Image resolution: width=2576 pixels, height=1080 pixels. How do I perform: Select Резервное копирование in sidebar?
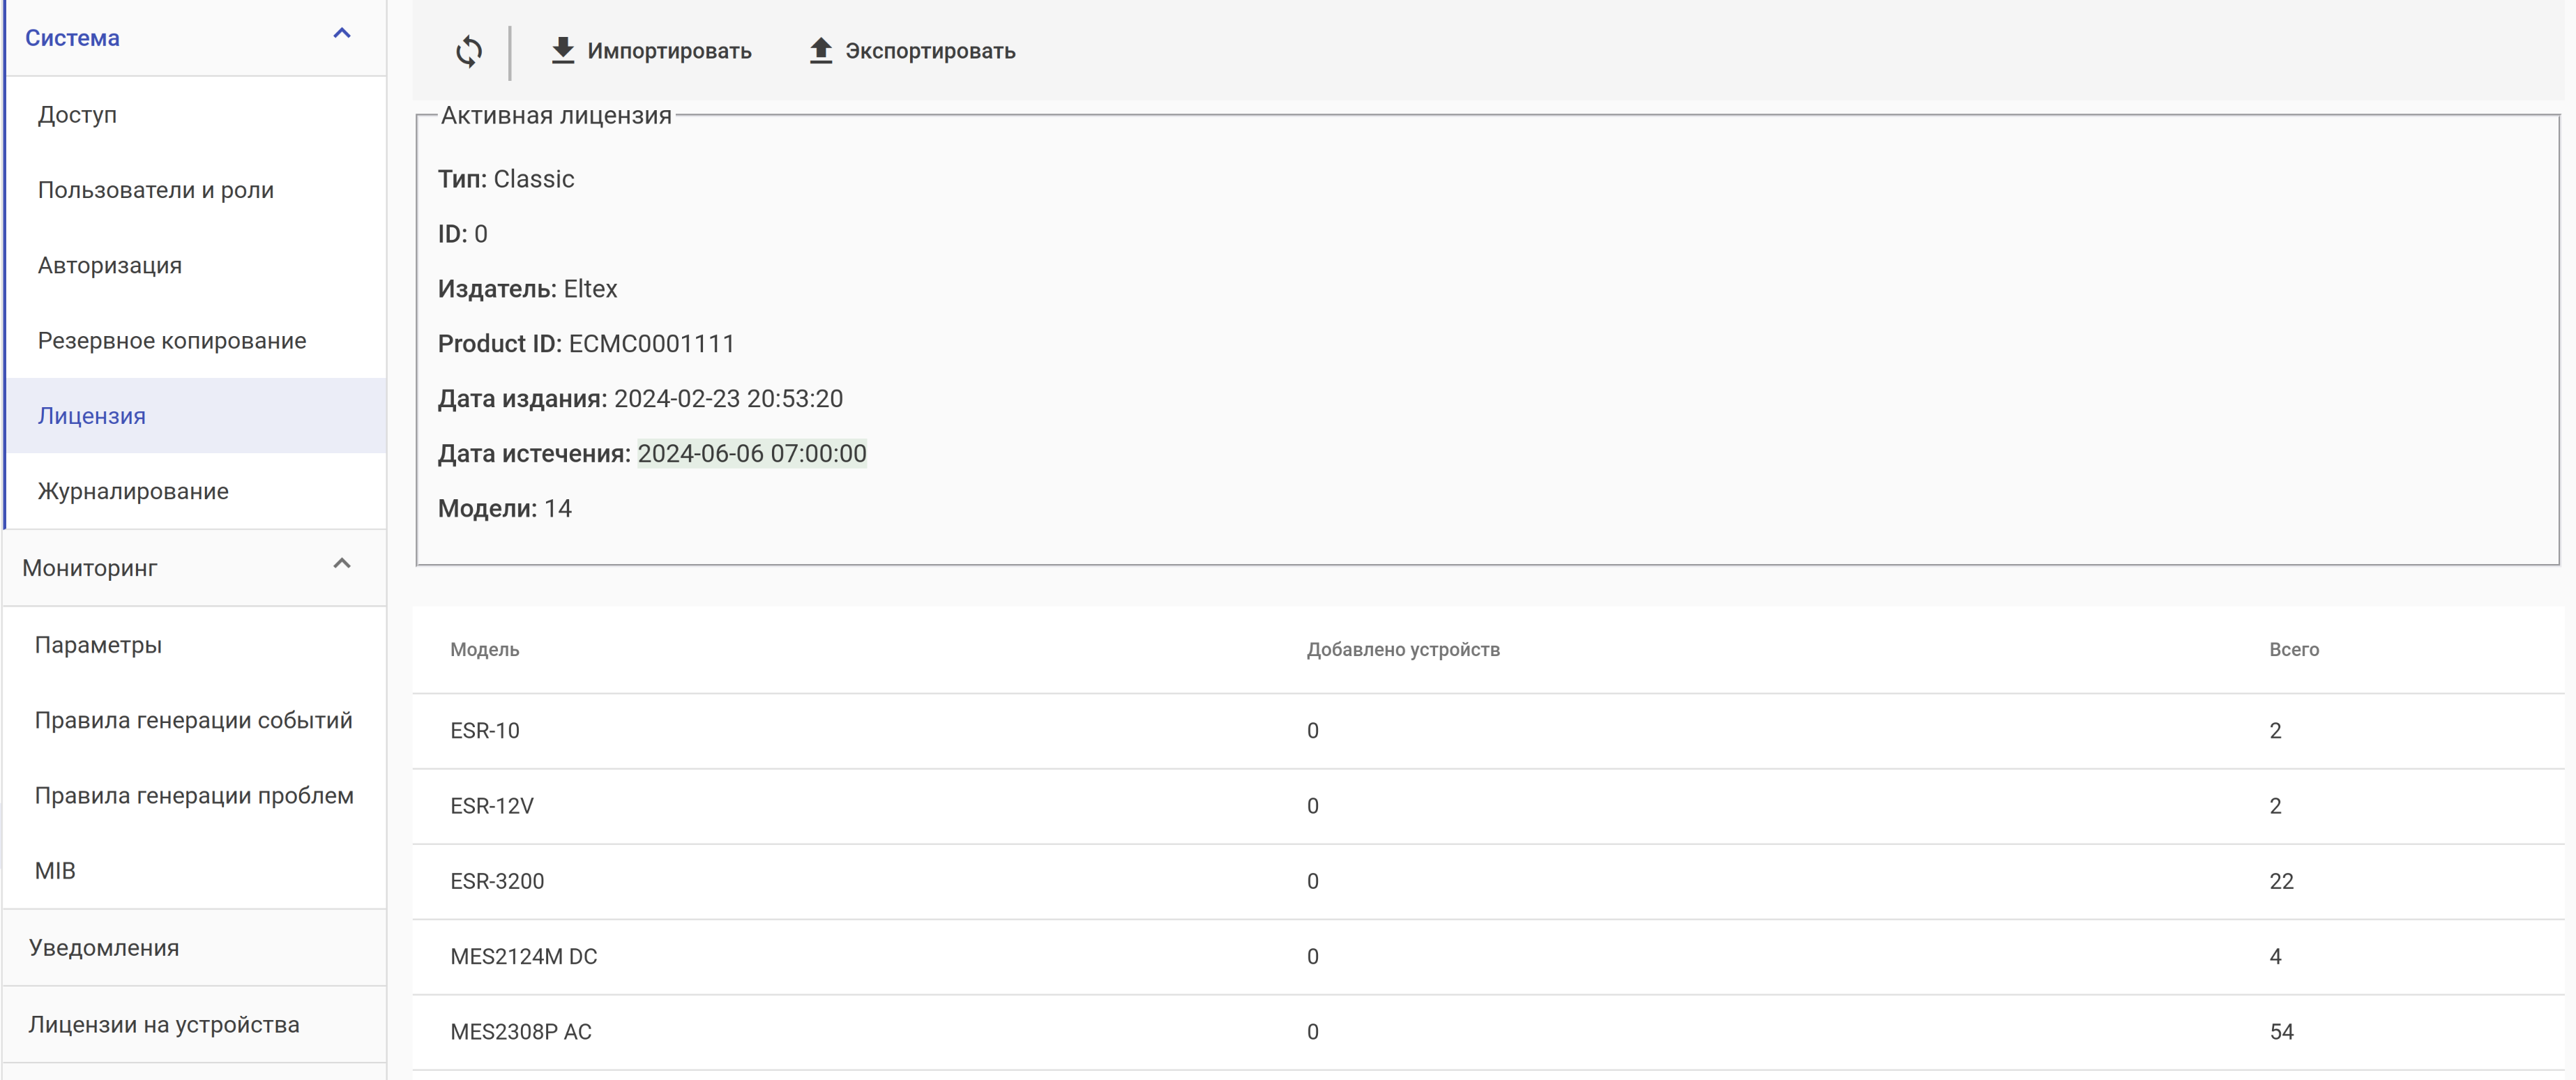172,341
